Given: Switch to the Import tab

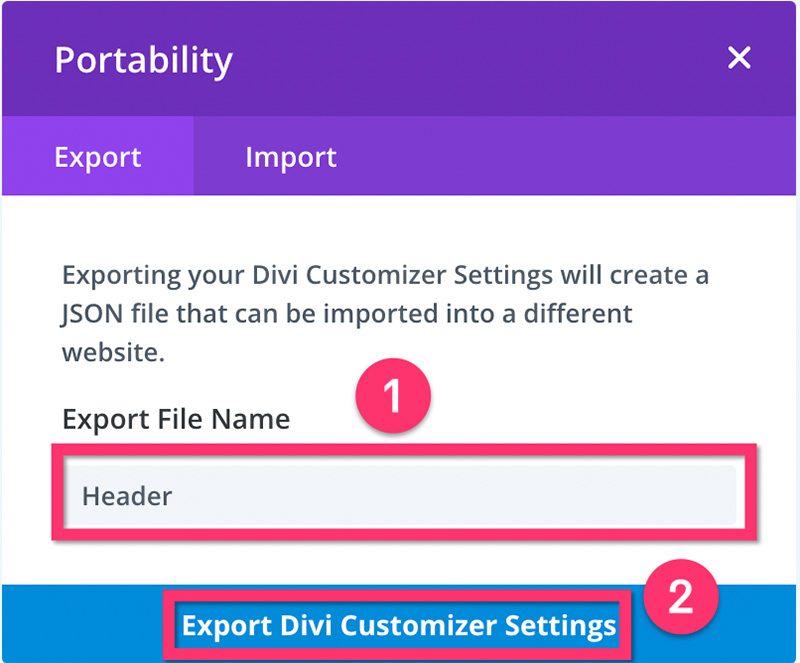Looking at the screenshot, I should point(291,157).
